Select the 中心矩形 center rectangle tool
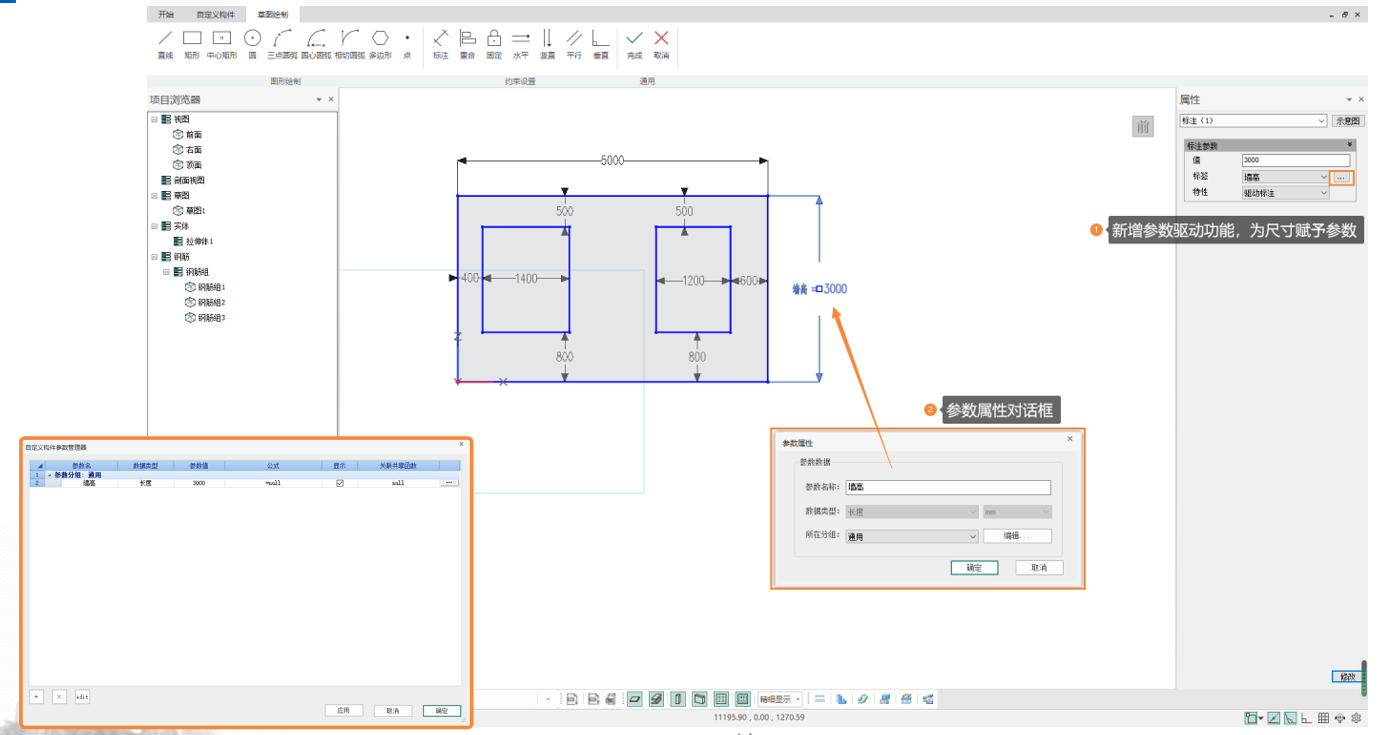The width and height of the screenshot is (1384, 735). [221, 40]
